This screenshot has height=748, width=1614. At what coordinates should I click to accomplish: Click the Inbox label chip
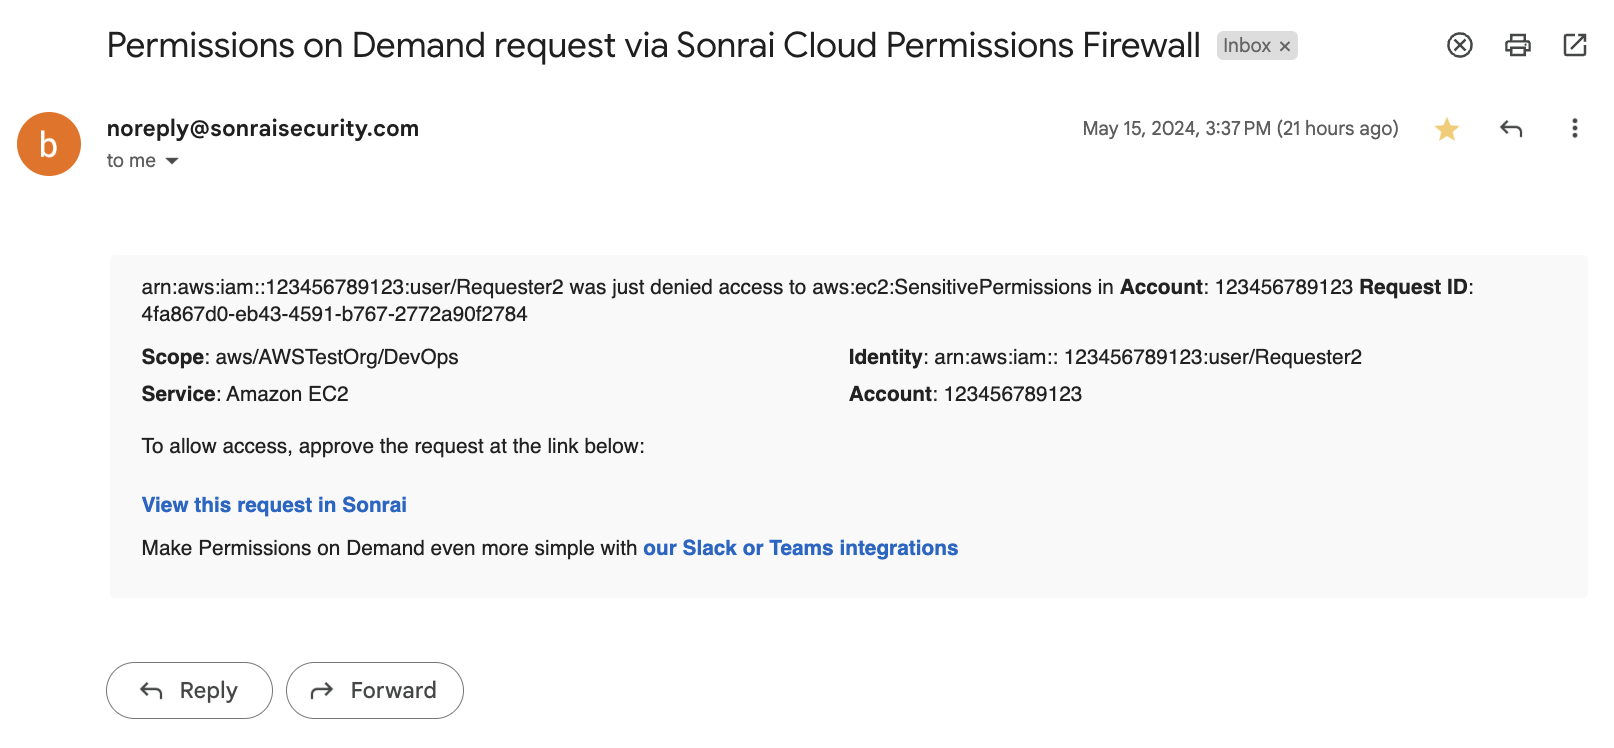click(1247, 46)
